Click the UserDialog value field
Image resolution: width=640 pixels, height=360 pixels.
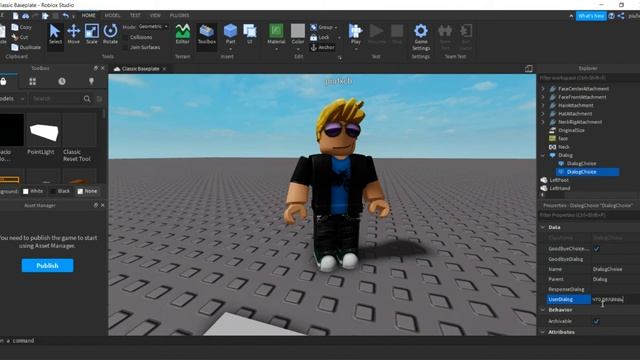616,300
